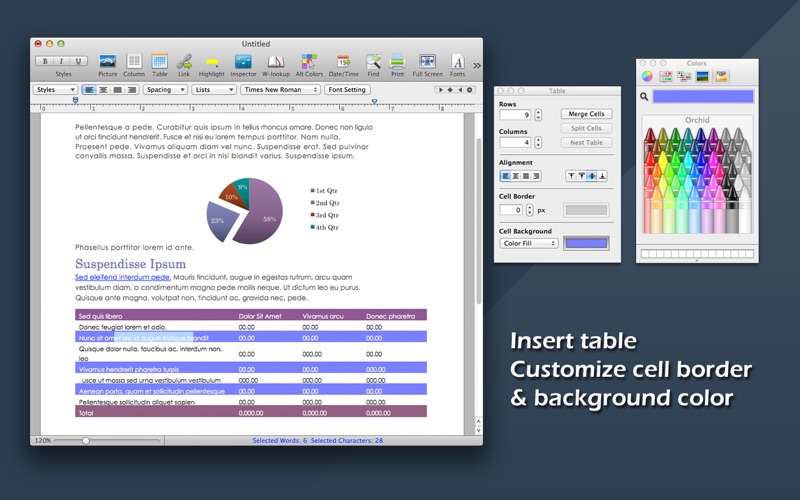Click the Split Cells button
The width and height of the screenshot is (800, 500).
tap(586, 128)
